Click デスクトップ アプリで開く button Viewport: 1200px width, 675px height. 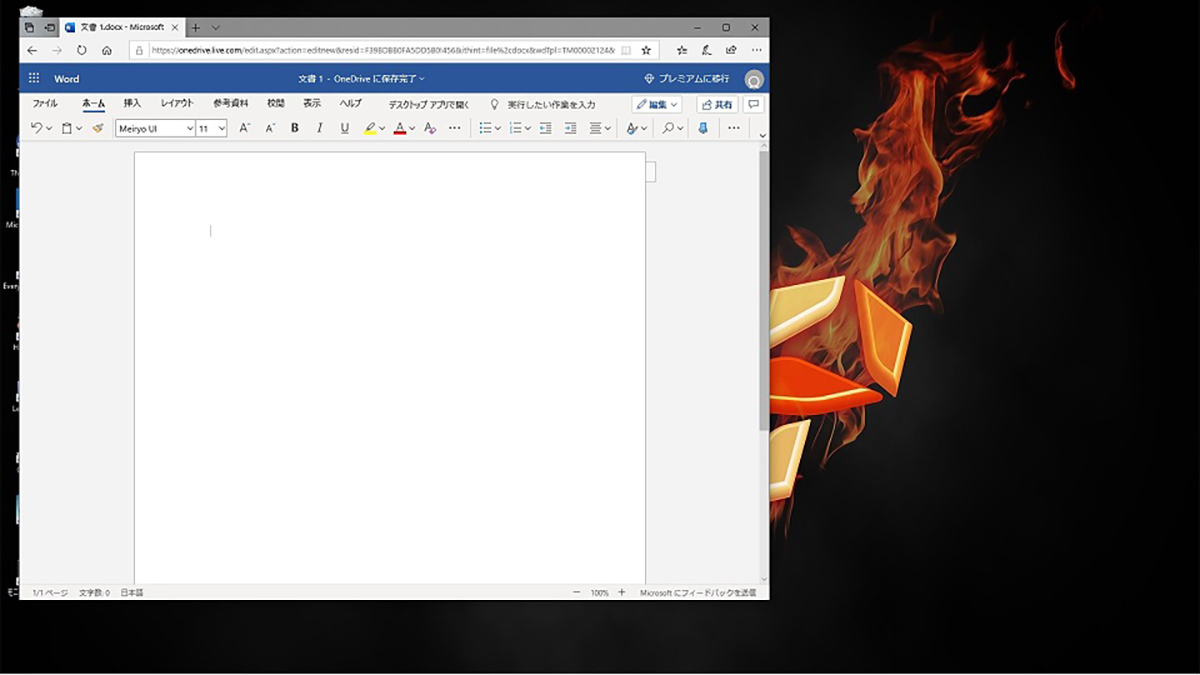tap(429, 104)
